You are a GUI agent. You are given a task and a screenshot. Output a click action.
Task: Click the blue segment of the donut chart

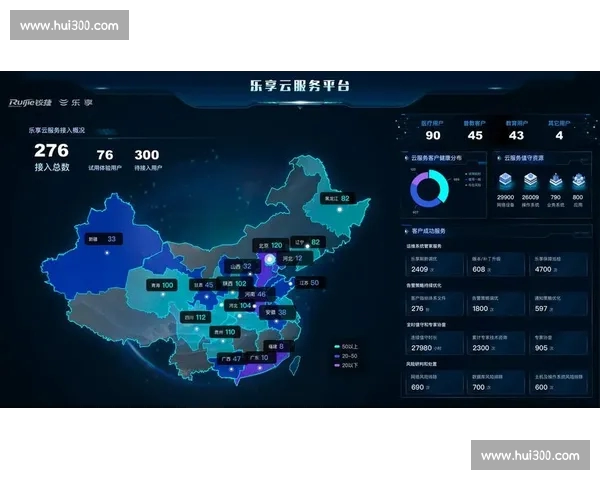pos(422,199)
